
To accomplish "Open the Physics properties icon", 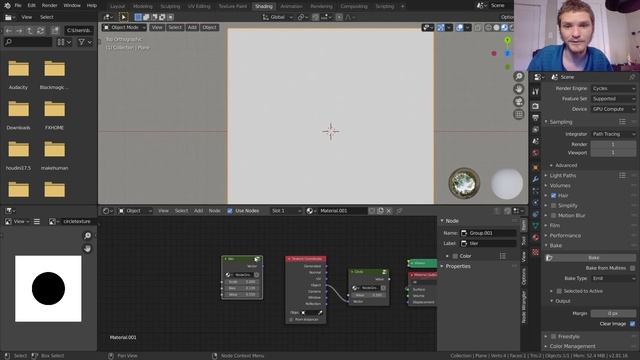I will tap(536, 202).
